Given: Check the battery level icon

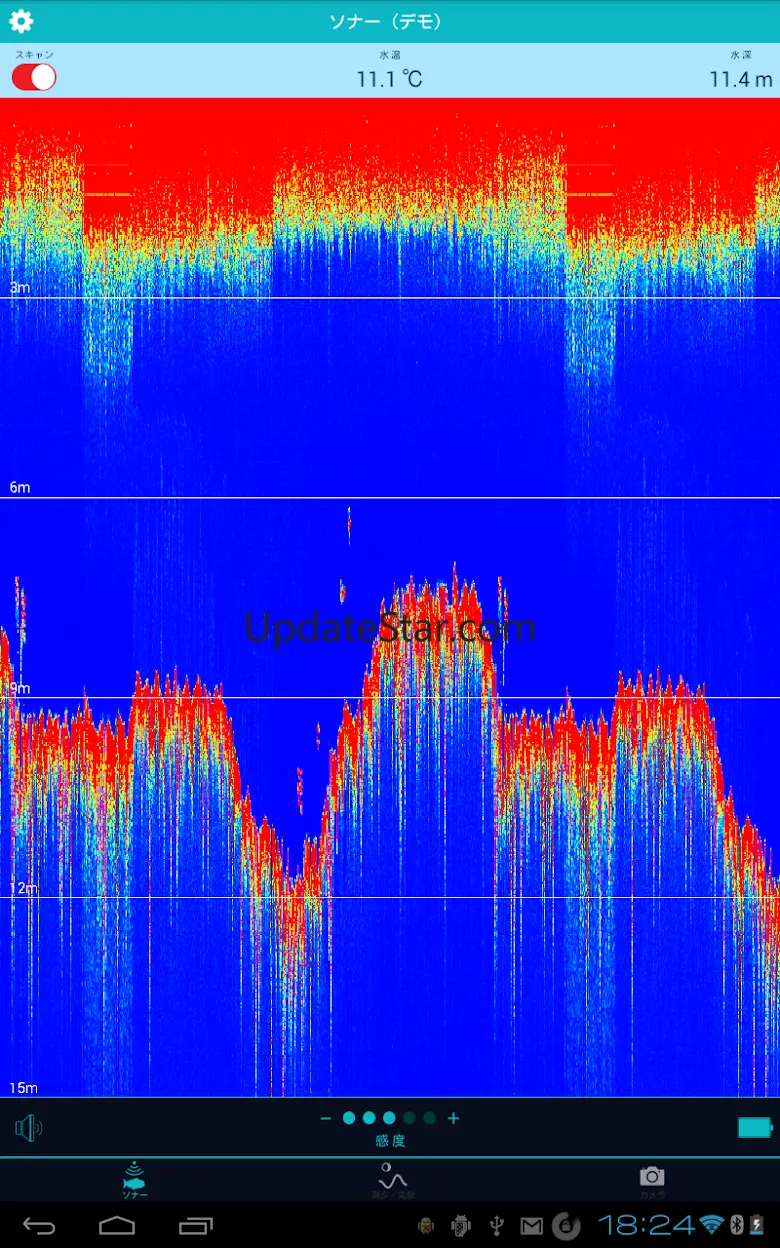Looking at the screenshot, I should tap(755, 1127).
